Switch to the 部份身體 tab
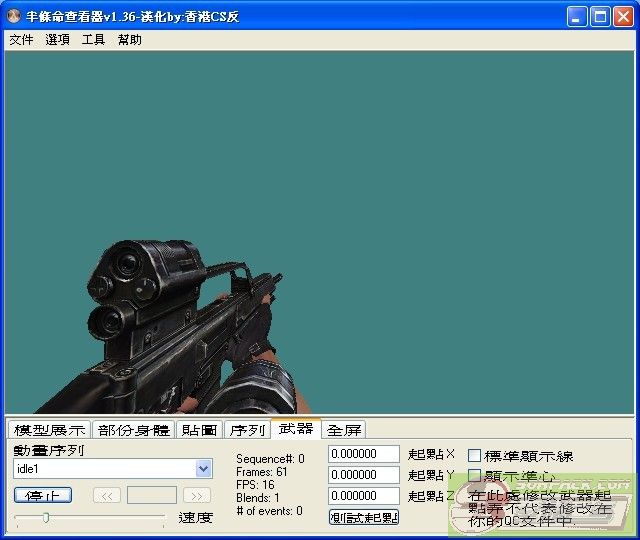Viewport: 640px width, 540px height. pos(134,430)
